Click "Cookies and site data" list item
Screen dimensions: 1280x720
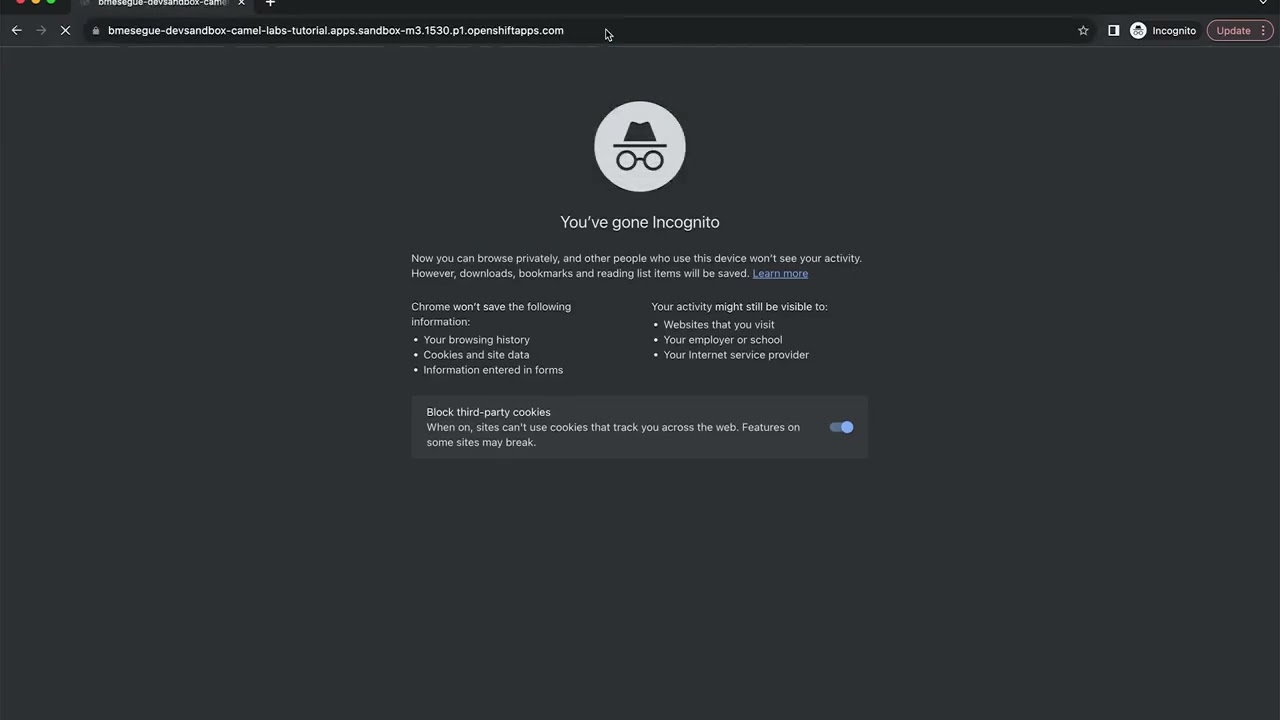click(476, 355)
